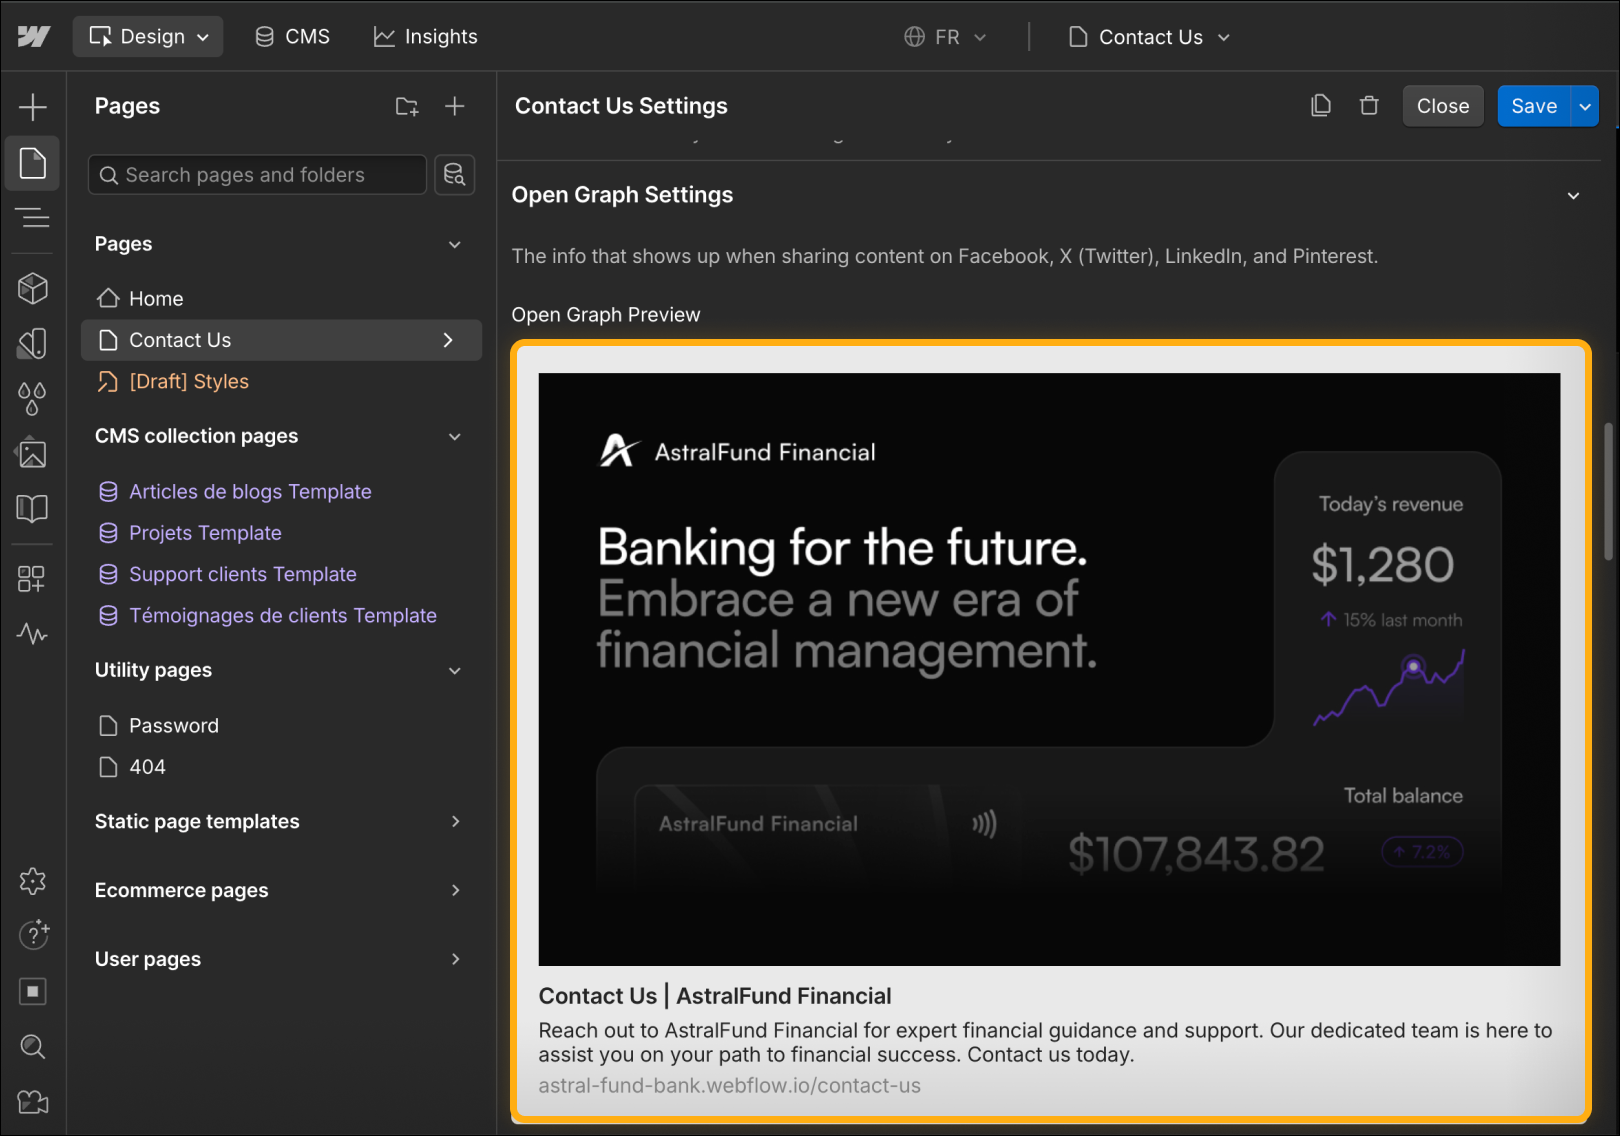Collapse the Open Graph Settings section
Image resolution: width=1620 pixels, height=1136 pixels.
click(x=1573, y=196)
